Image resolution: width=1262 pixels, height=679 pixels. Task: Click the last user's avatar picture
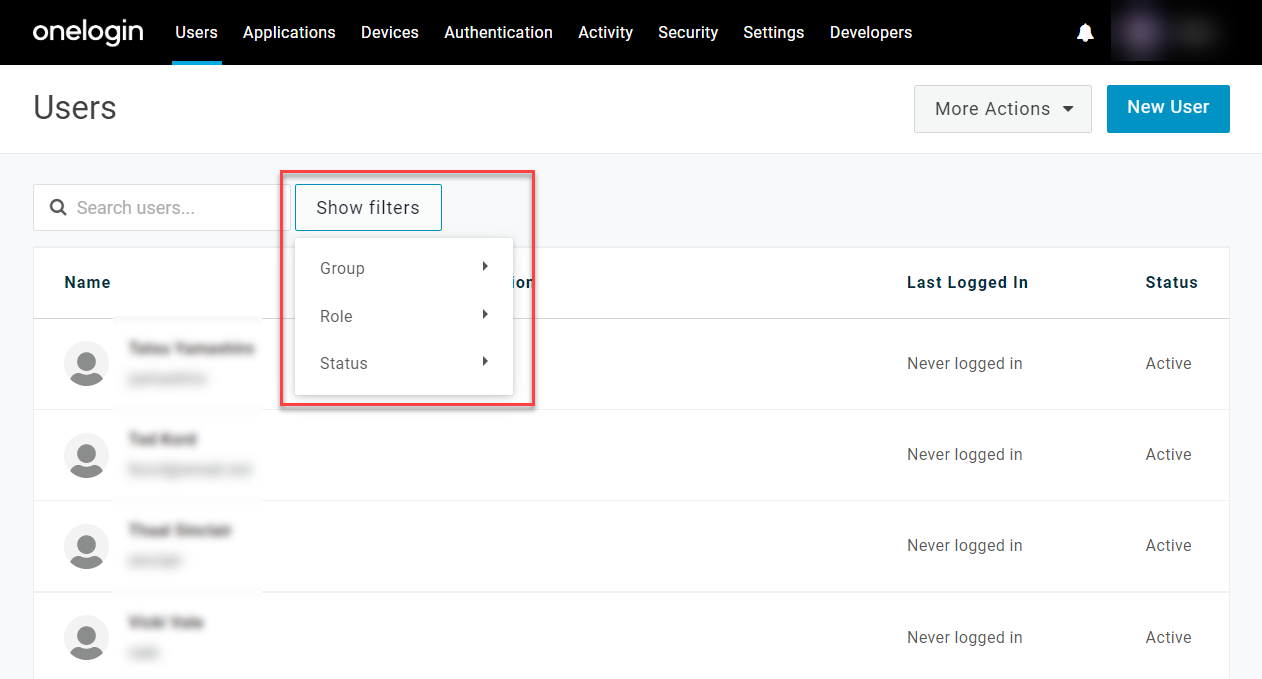tap(86, 638)
